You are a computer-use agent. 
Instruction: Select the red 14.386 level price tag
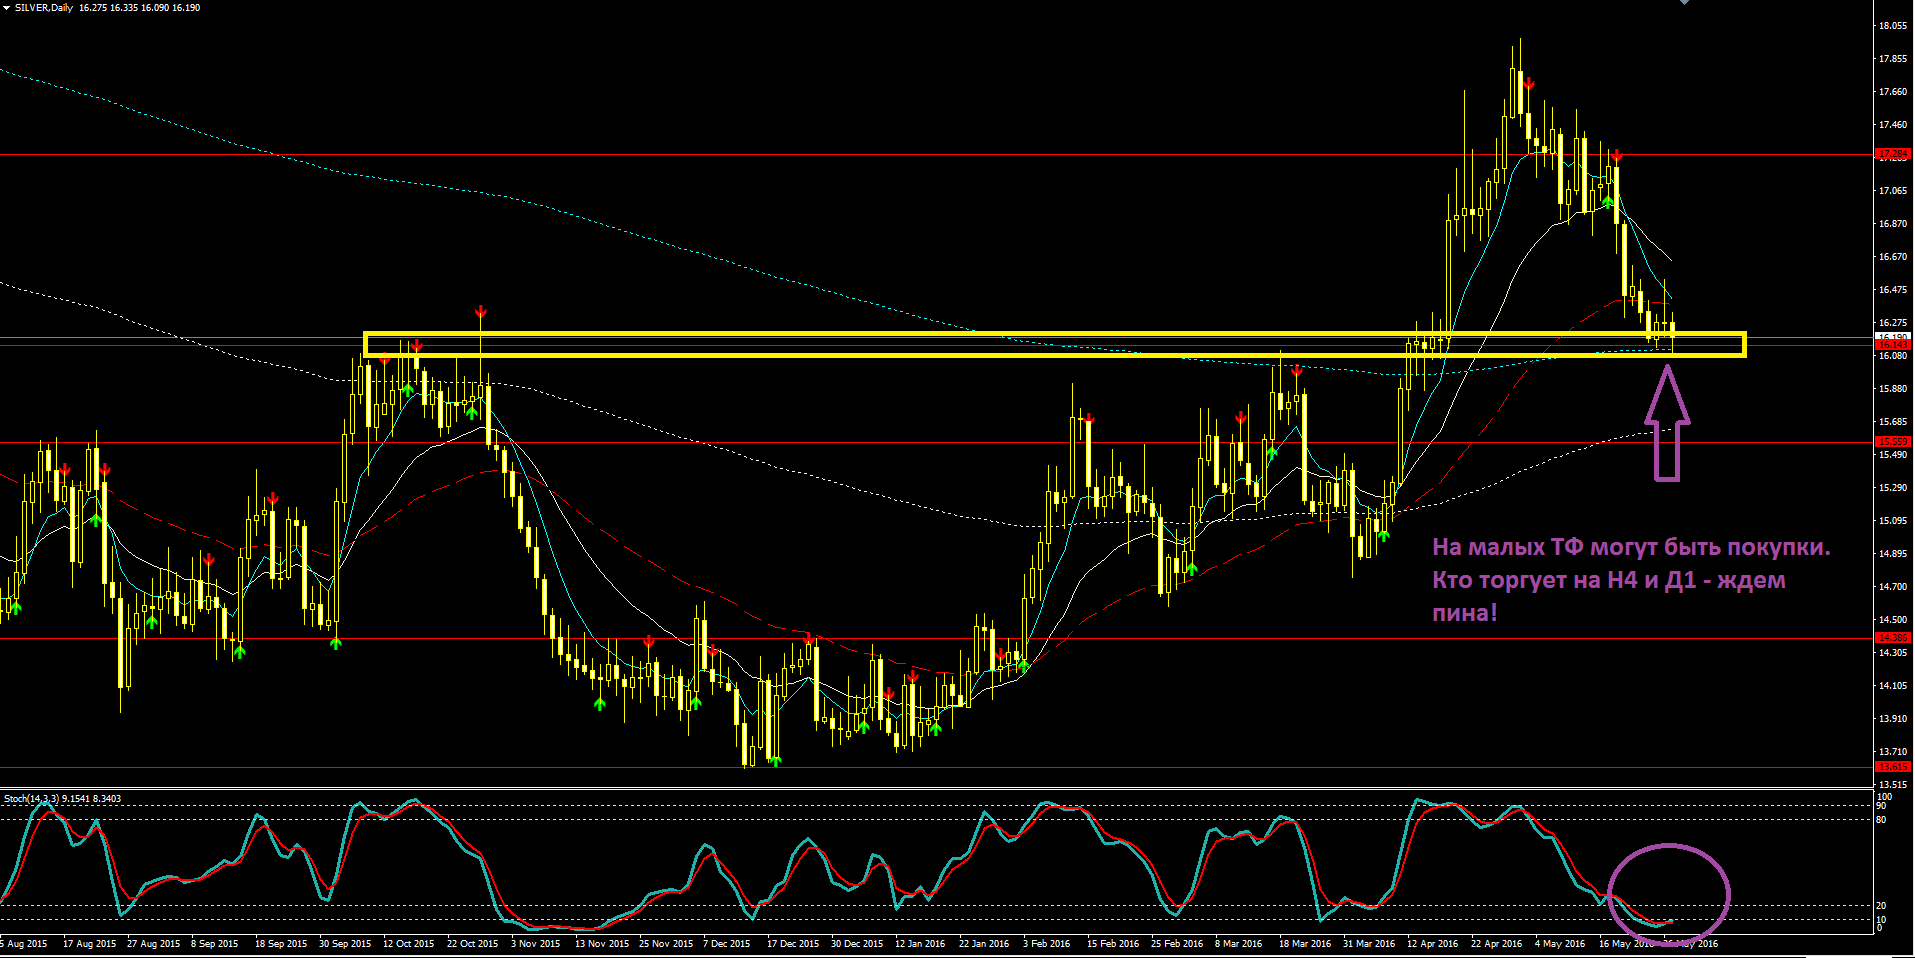pyautogui.click(x=1894, y=637)
